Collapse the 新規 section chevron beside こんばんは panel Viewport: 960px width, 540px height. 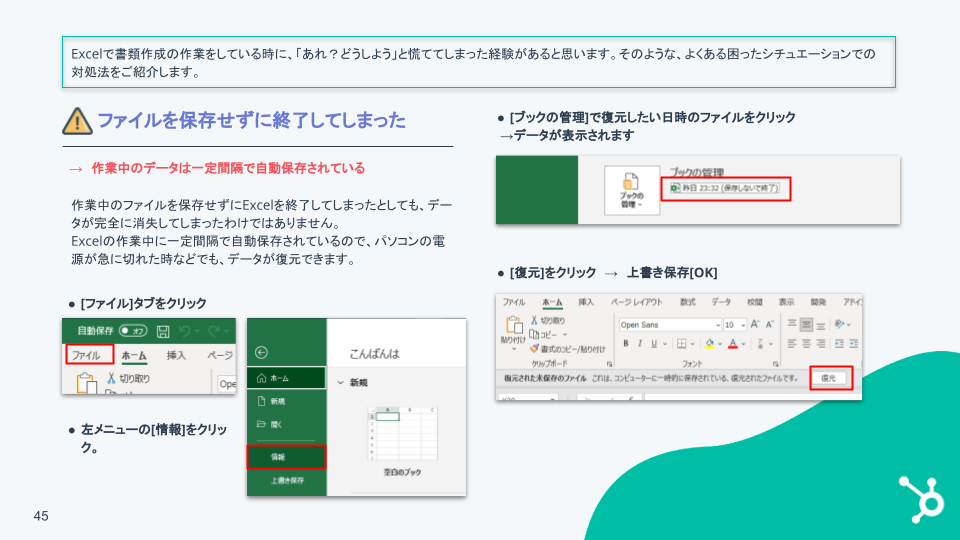340,383
